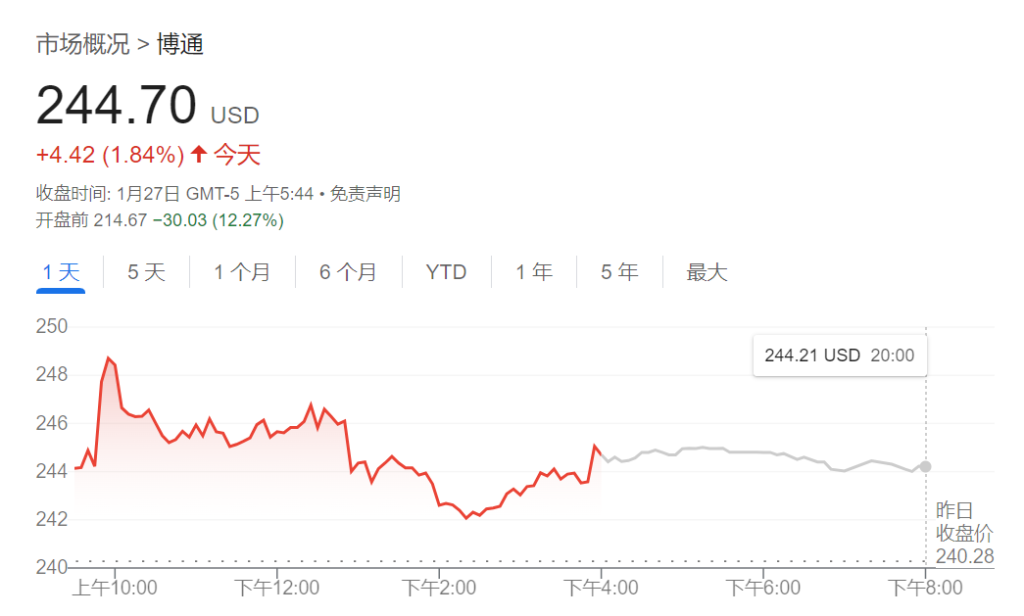Click the 下午6:00 time axis label
The height and width of the screenshot is (616, 1024).
point(763,587)
